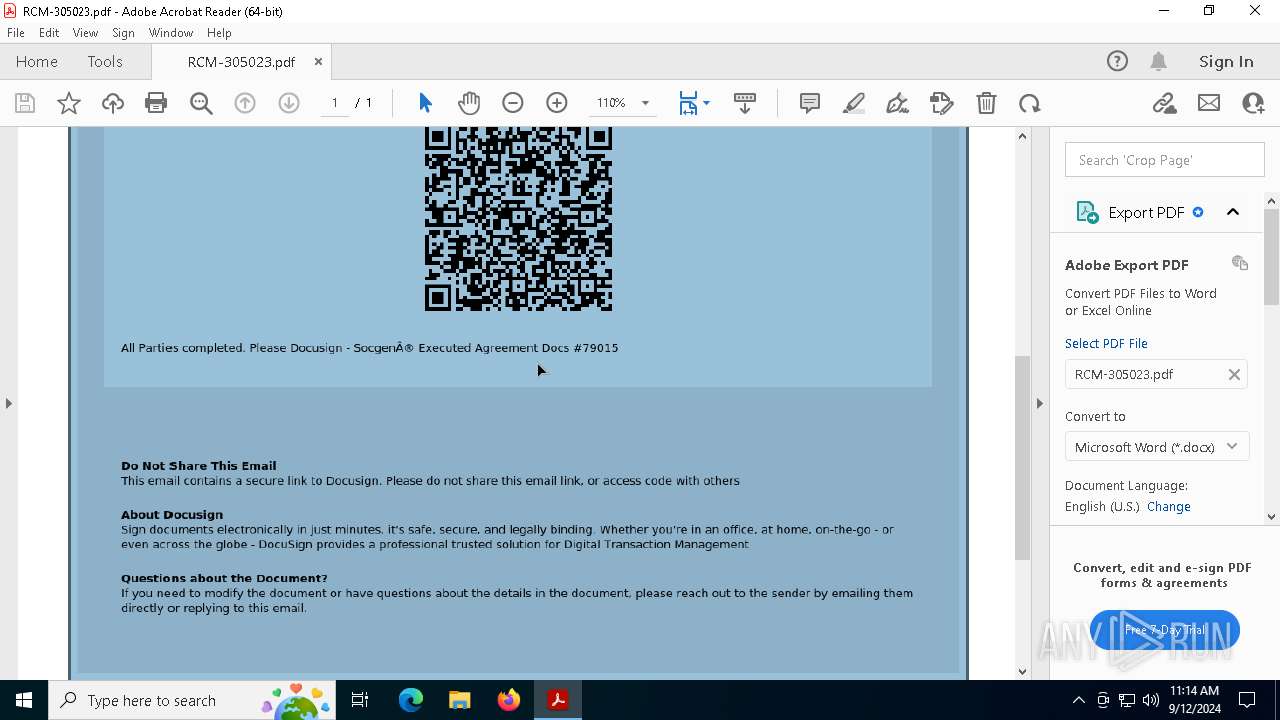Open the Convert to Microsoft Word dropdown
Image resolution: width=1280 pixels, height=720 pixels.
click(1156, 447)
